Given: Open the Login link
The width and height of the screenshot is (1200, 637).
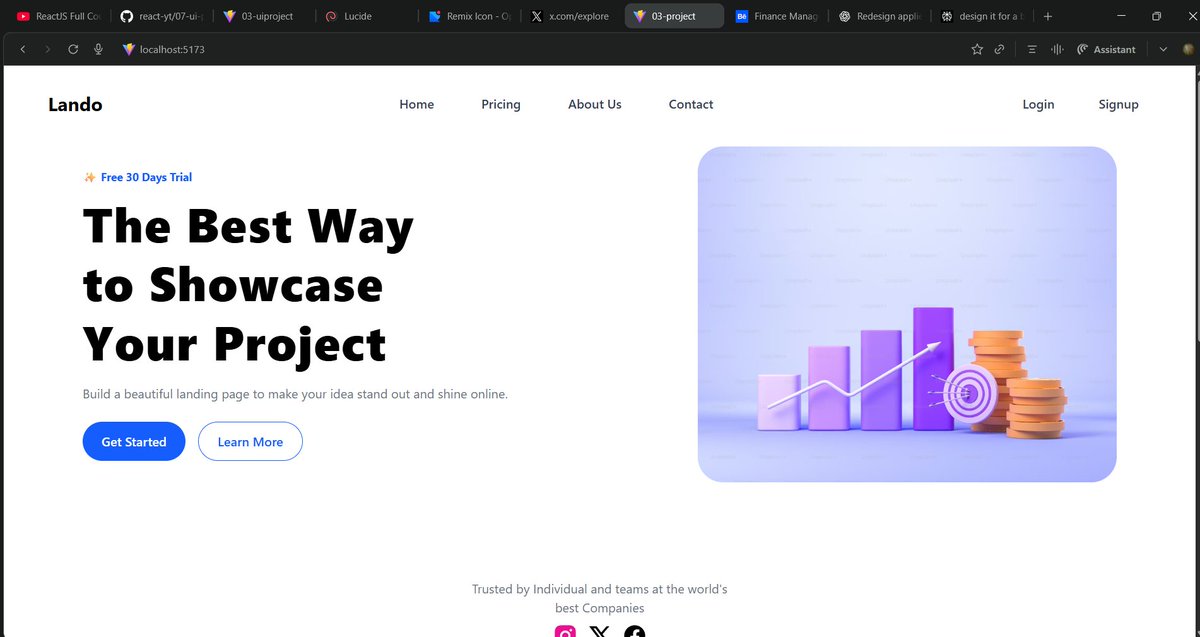Looking at the screenshot, I should tap(1038, 104).
